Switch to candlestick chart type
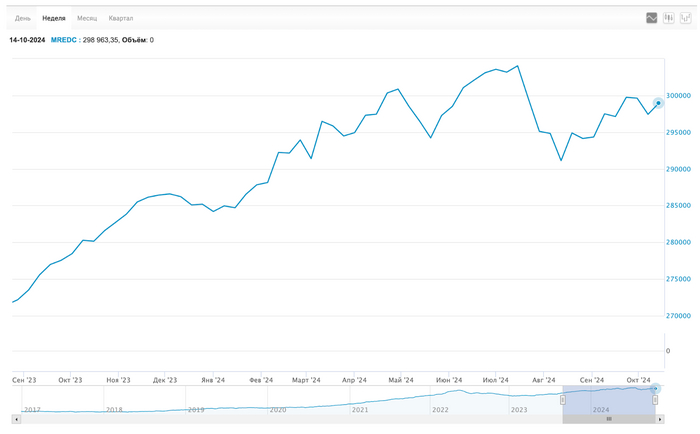The height and width of the screenshot is (434, 700). pyautogui.click(x=668, y=18)
